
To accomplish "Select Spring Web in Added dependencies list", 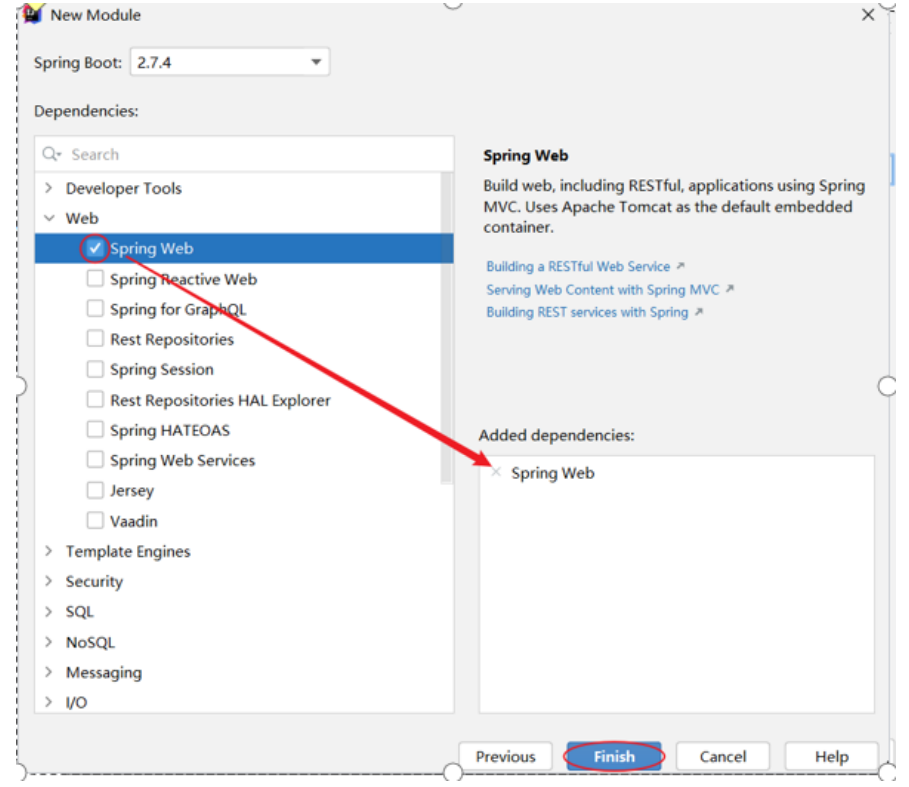I will (x=552, y=473).
